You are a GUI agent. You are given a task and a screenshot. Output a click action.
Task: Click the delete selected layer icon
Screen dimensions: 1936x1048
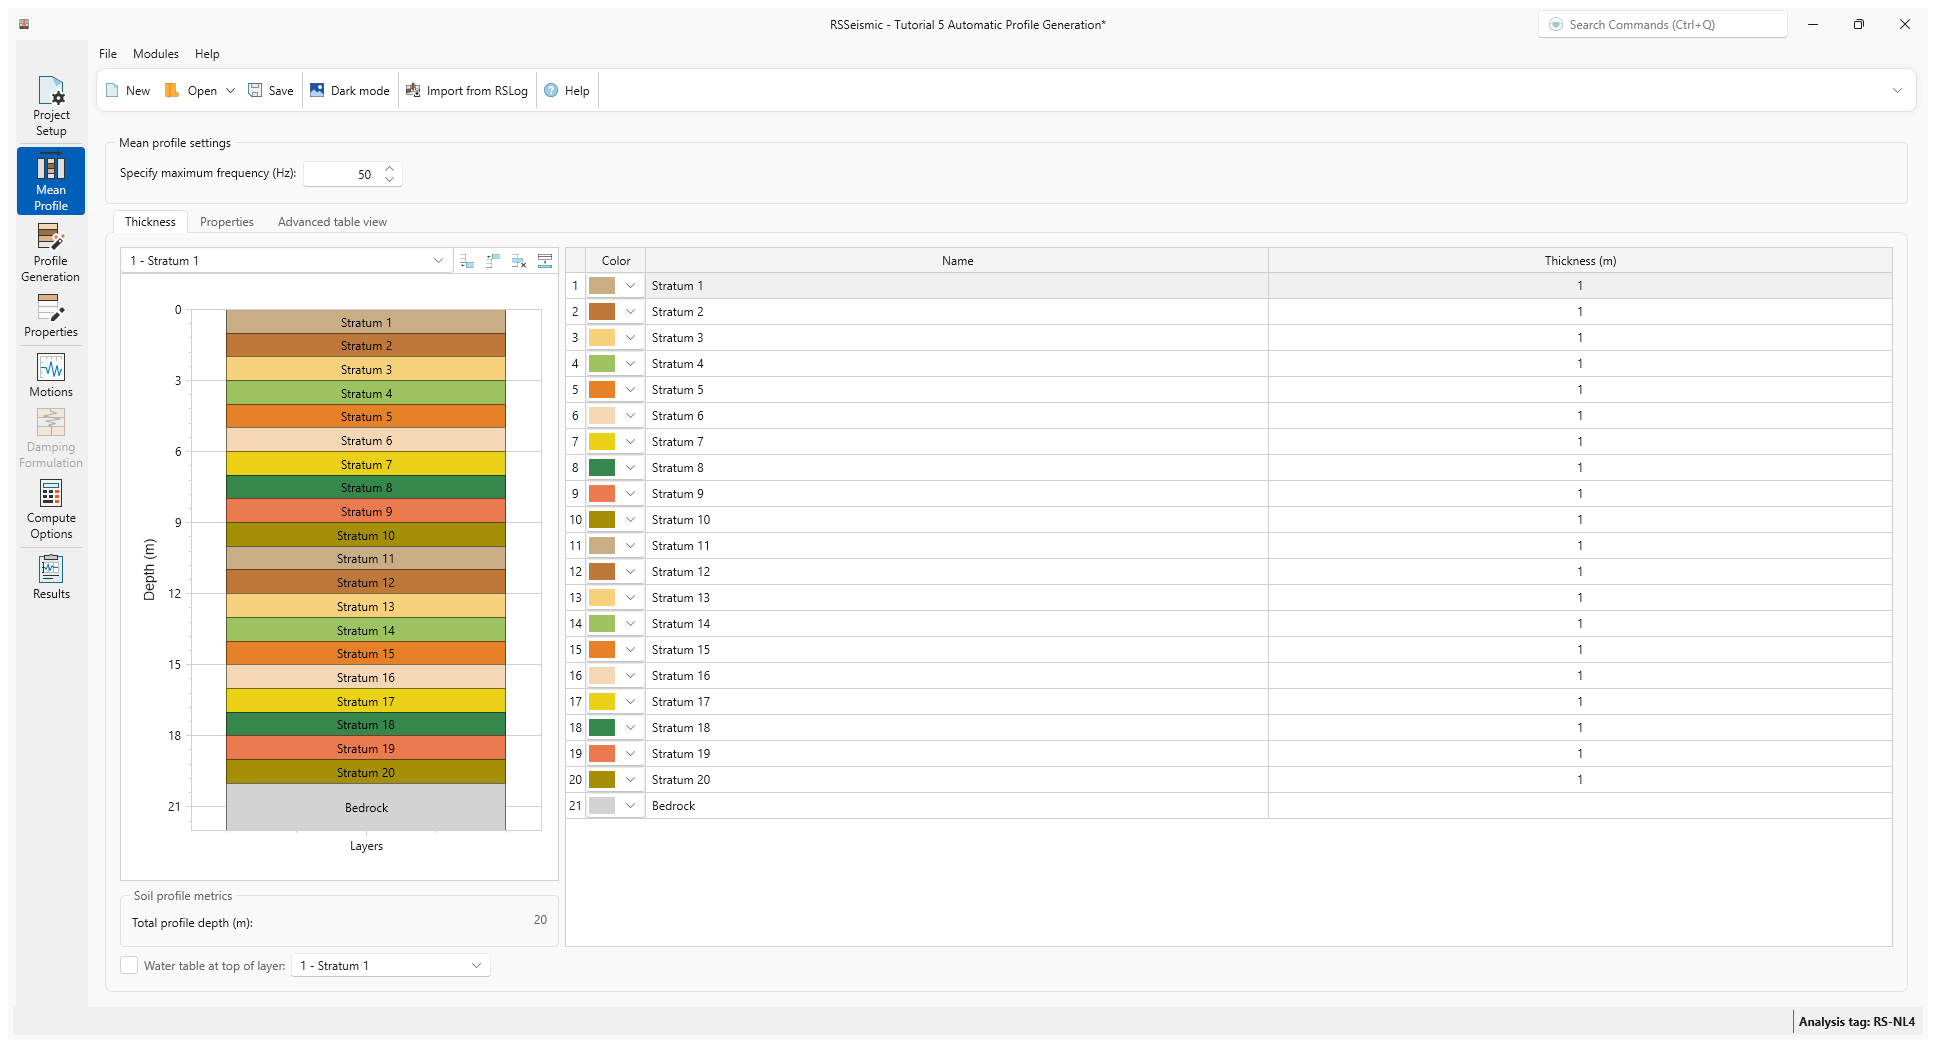point(519,261)
